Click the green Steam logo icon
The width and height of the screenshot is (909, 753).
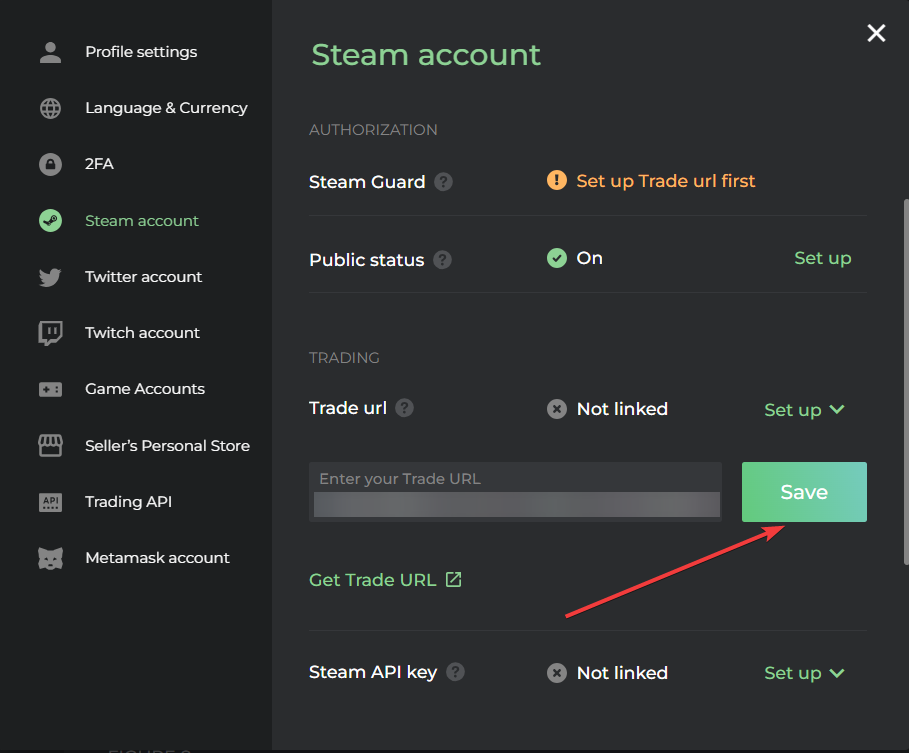(x=50, y=220)
